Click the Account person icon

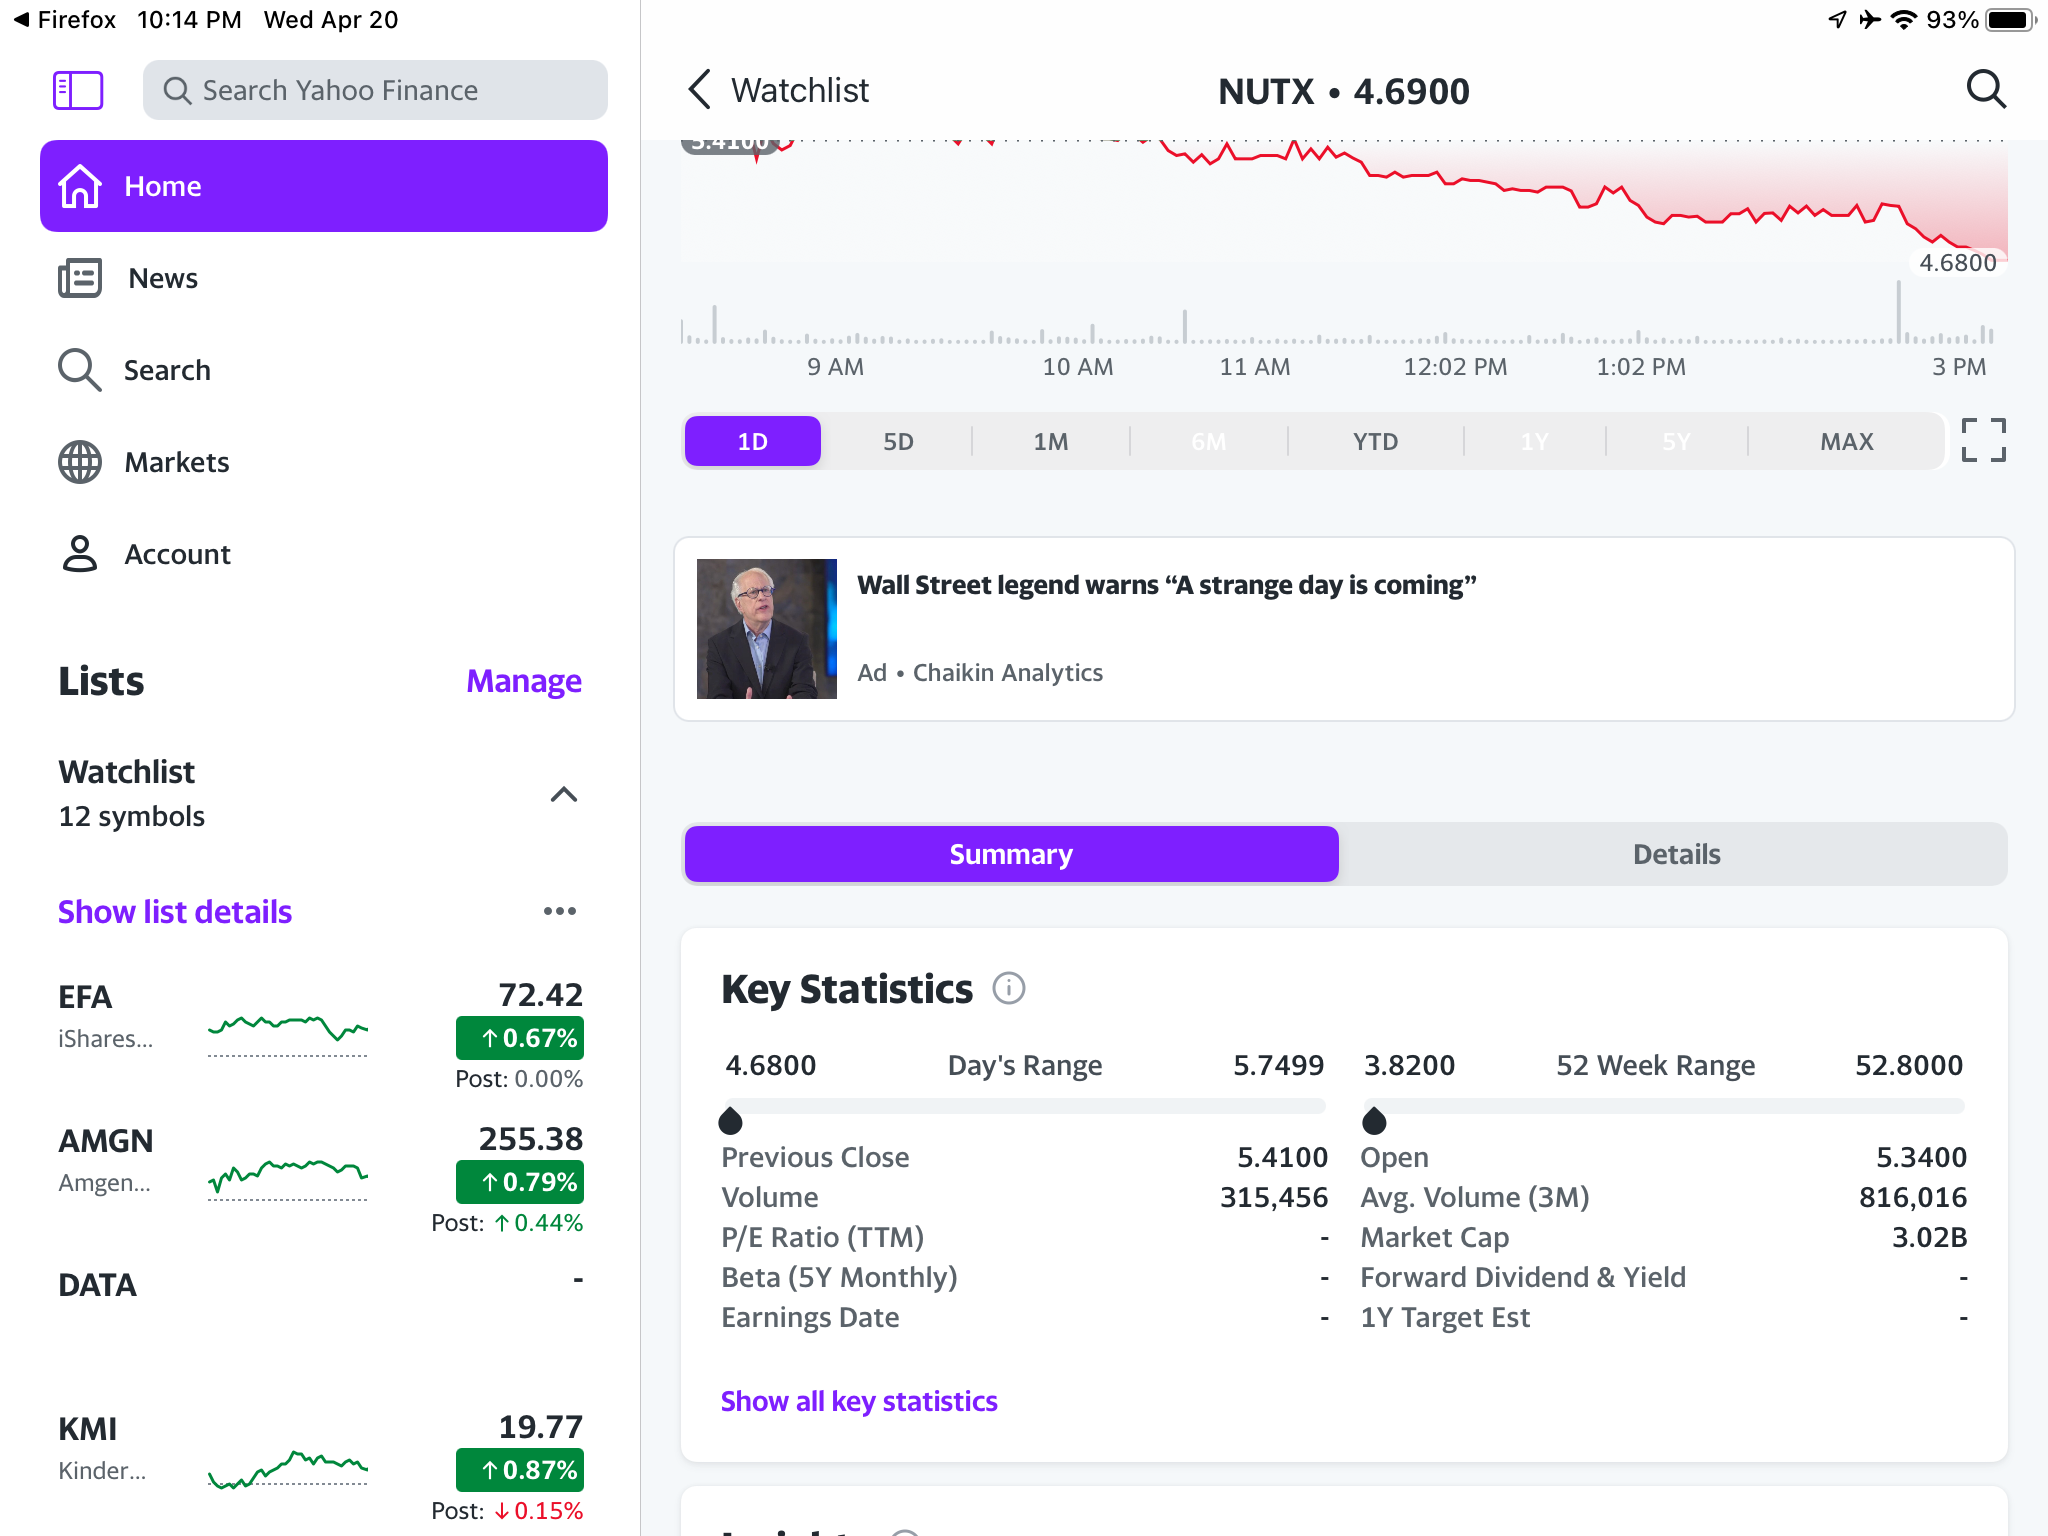(x=80, y=554)
